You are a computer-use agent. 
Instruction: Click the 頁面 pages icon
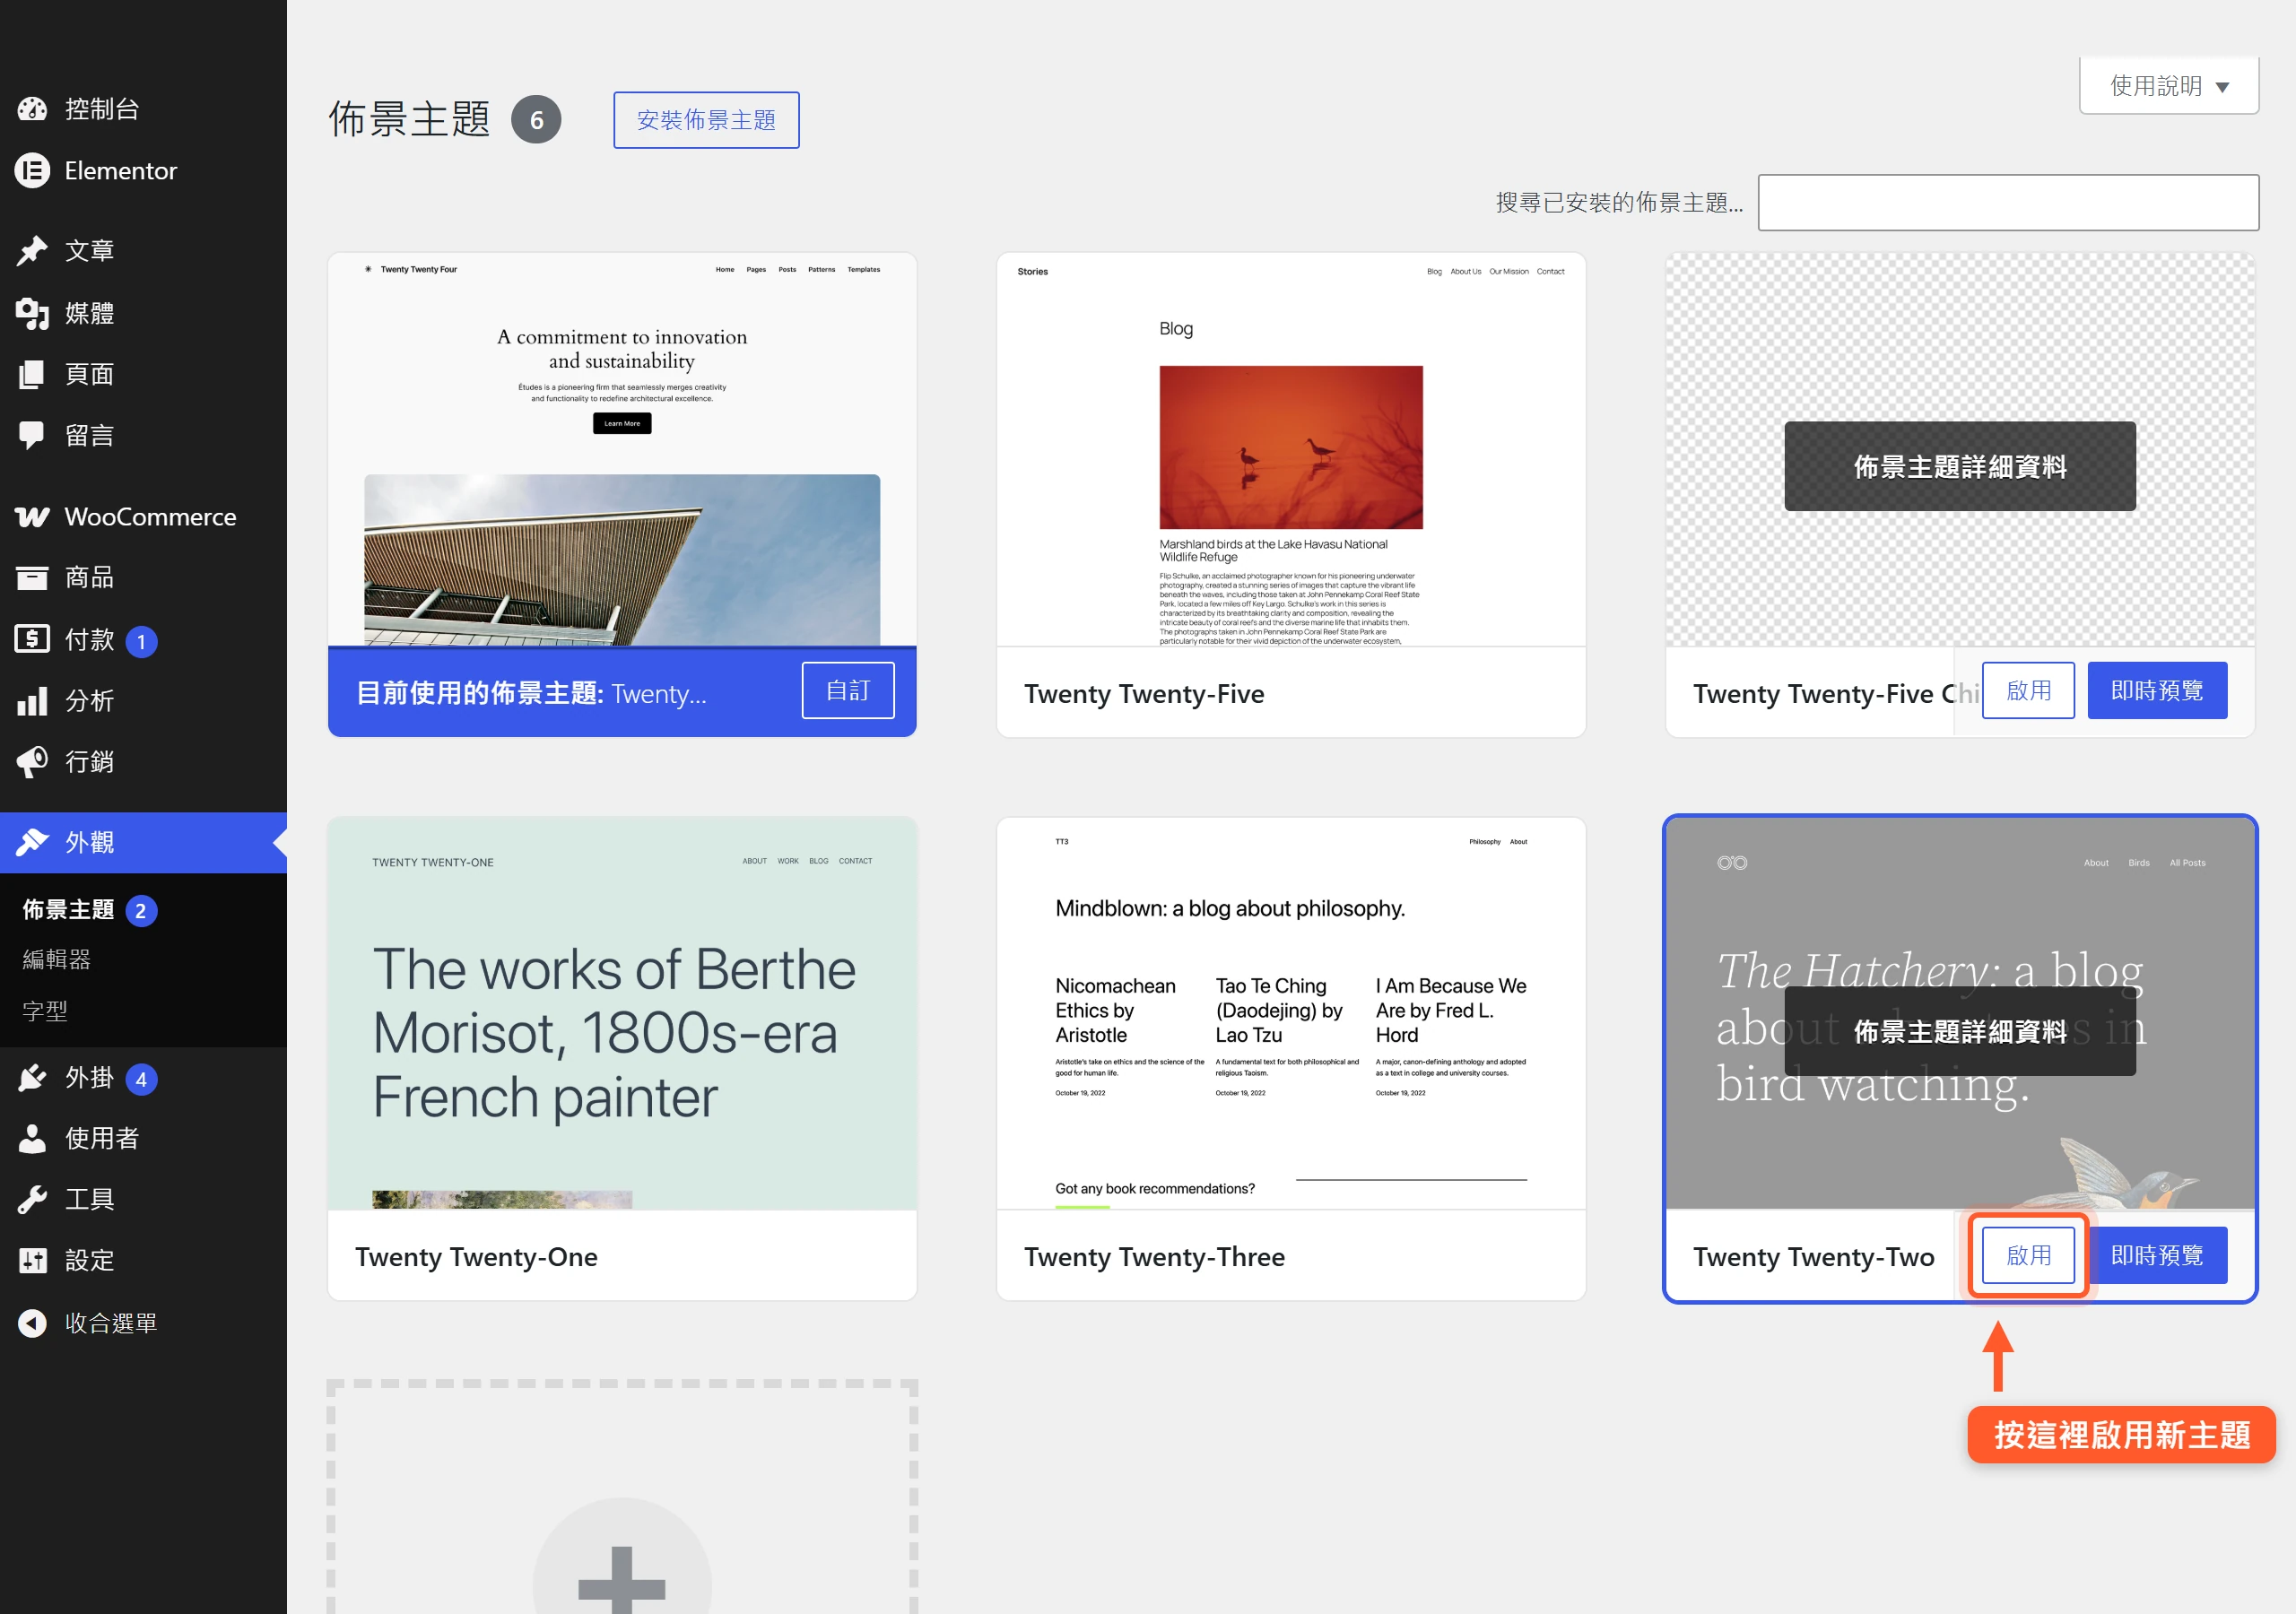point(32,374)
